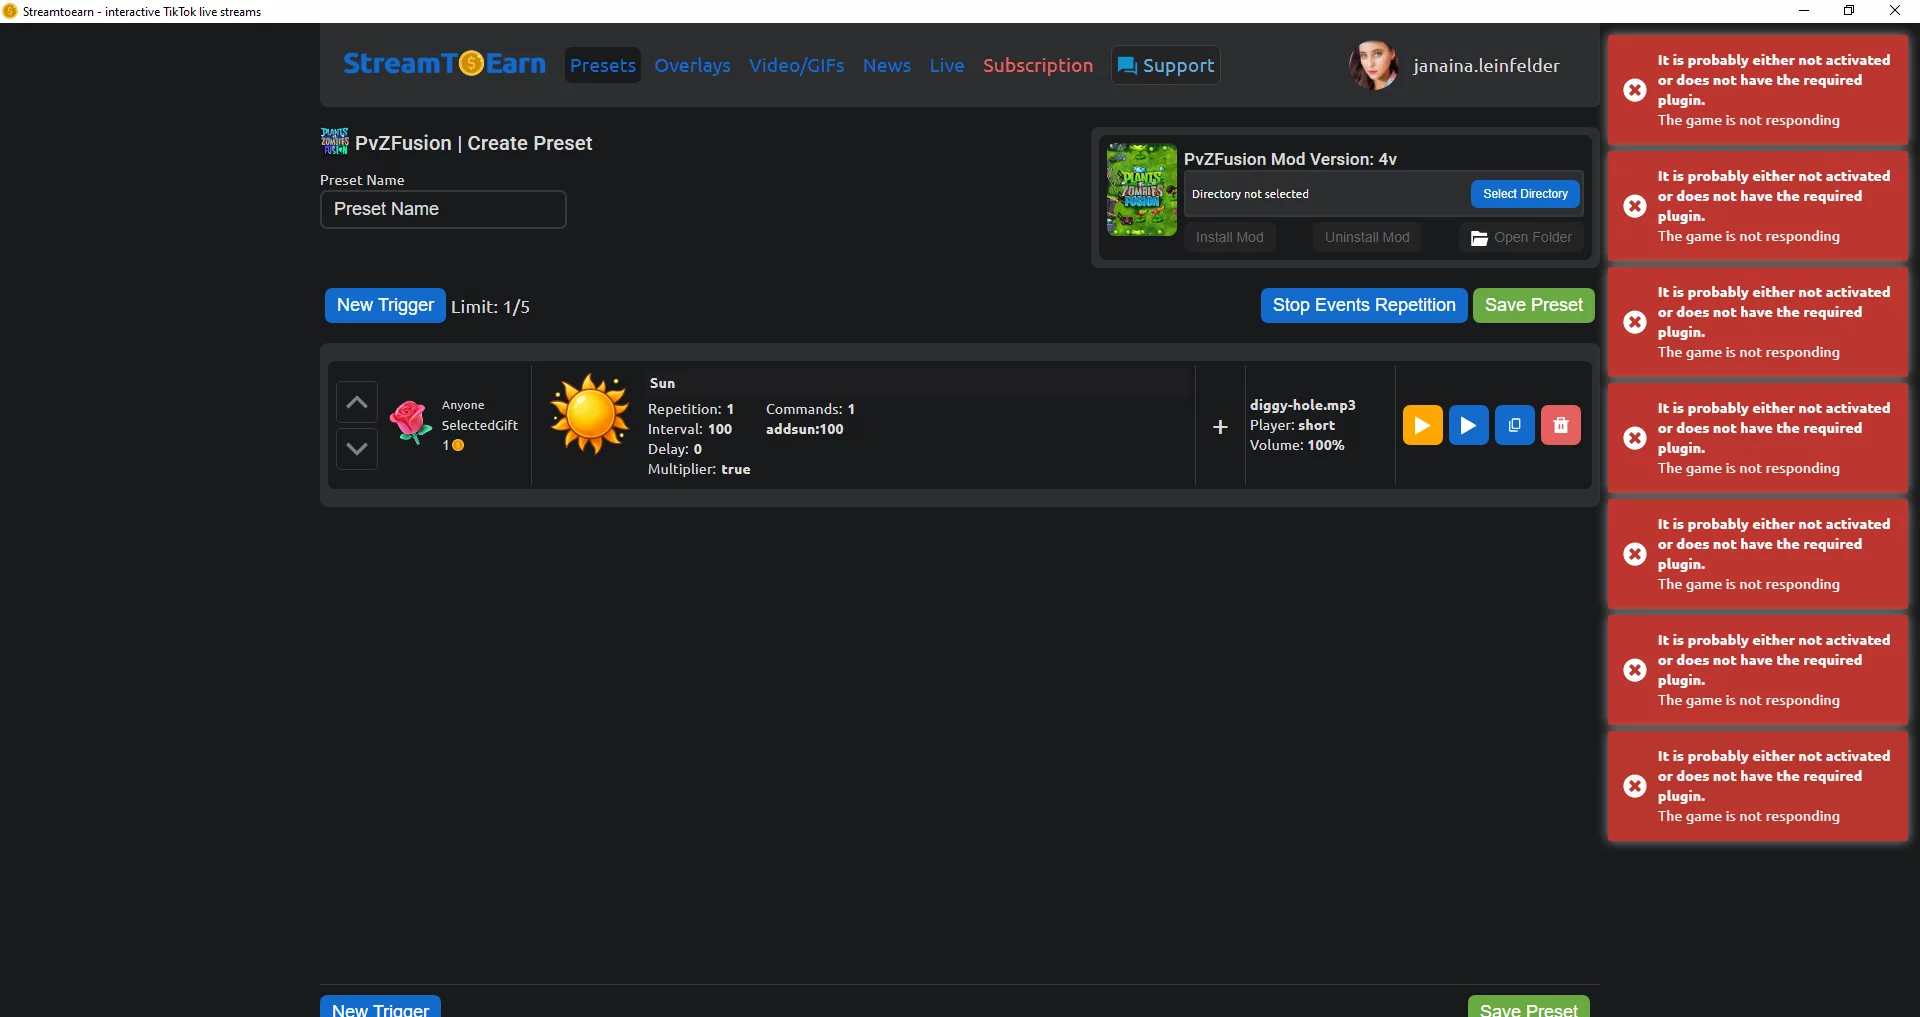Click the bottom Save Preset button
Image resolution: width=1920 pixels, height=1017 pixels.
(1528, 1007)
